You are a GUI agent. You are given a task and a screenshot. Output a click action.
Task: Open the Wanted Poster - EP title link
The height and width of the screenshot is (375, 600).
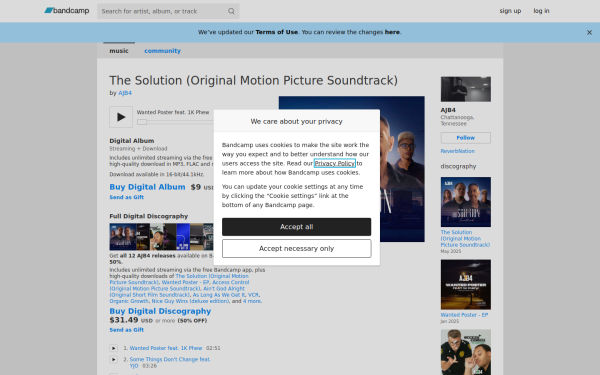464,315
